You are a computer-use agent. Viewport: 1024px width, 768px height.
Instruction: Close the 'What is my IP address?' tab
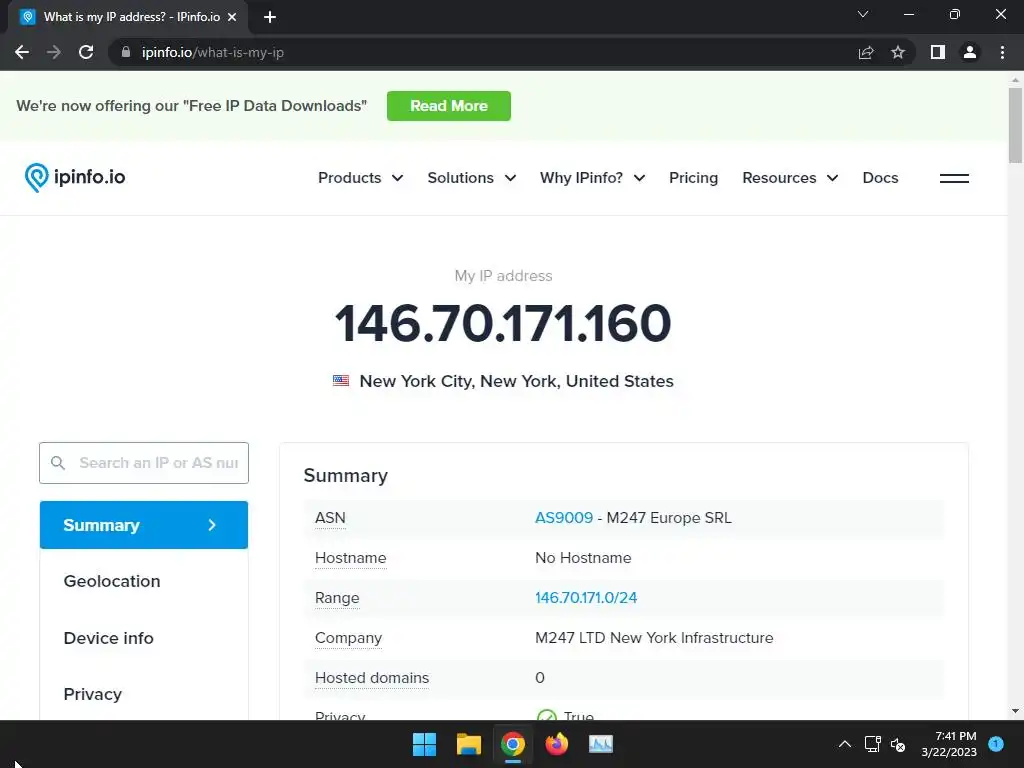232,17
